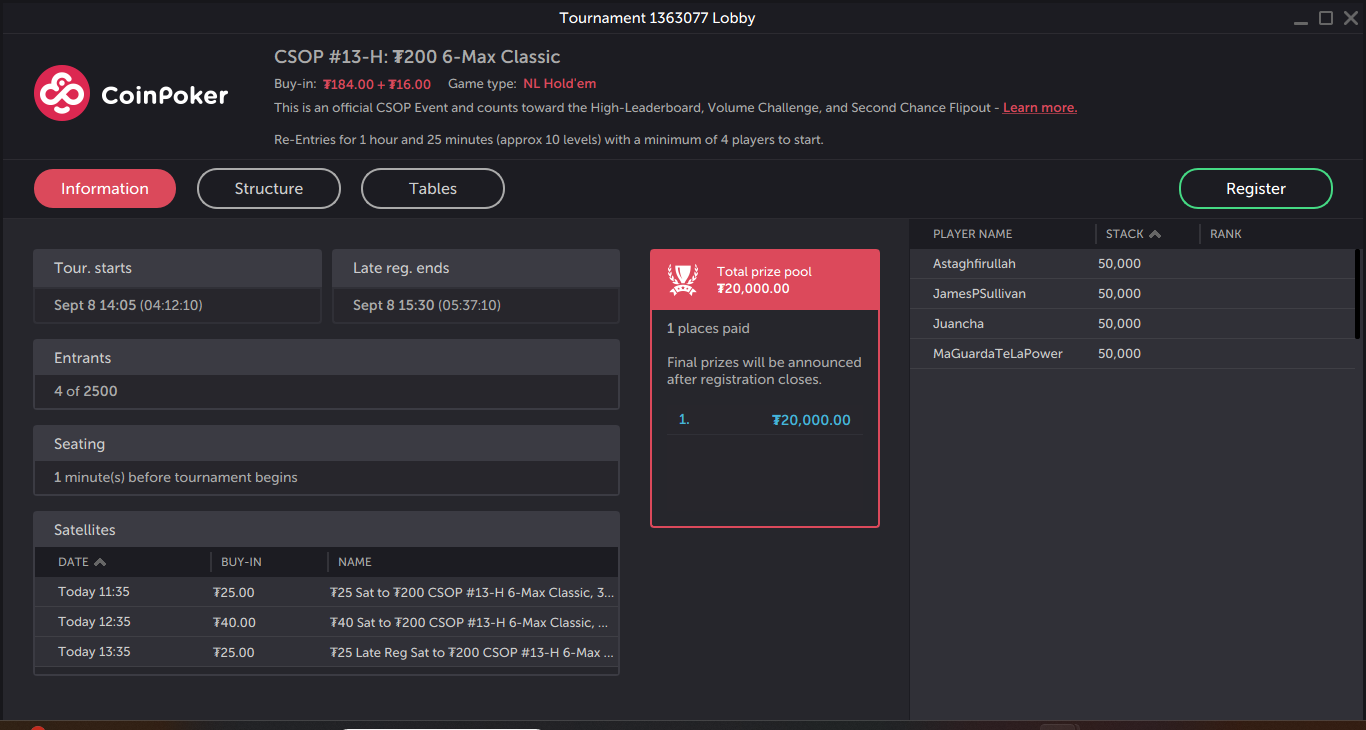Open the Today 11:35 ₮25 satellite row
Viewport: 1366px width, 730px height.
(326, 592)
